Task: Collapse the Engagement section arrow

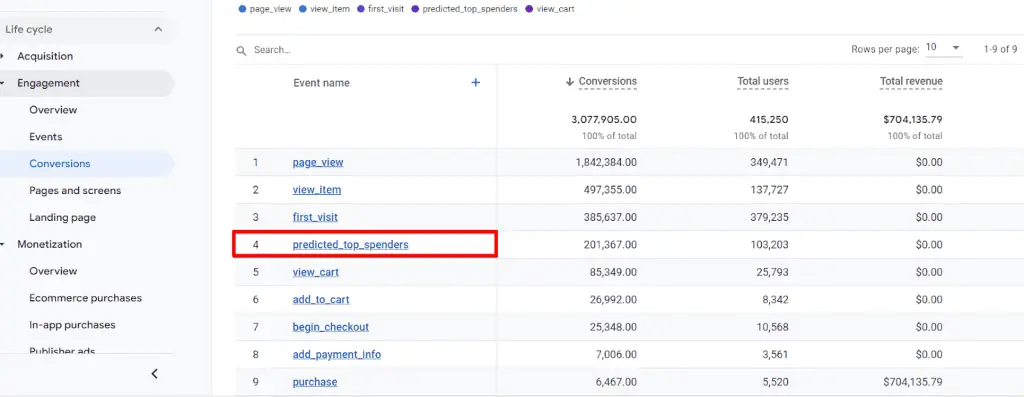Action: pyautogui.click(x=3, y=84)
